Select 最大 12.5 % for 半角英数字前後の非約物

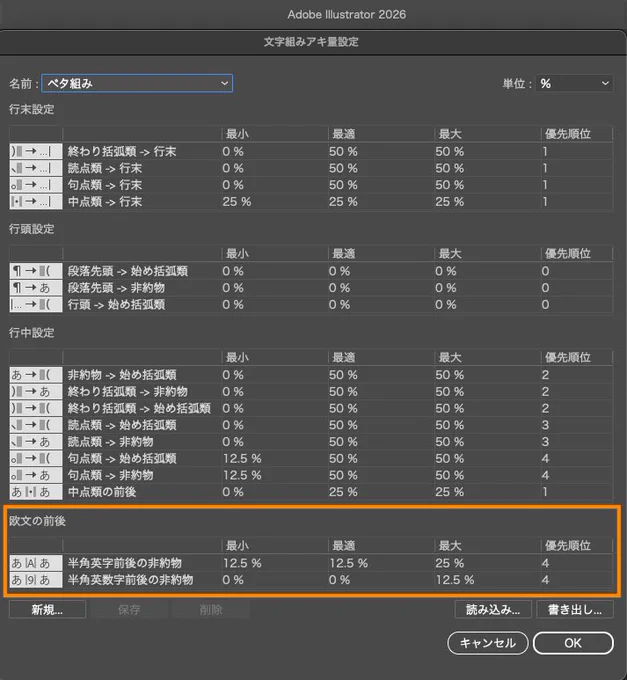click(455, 580)
